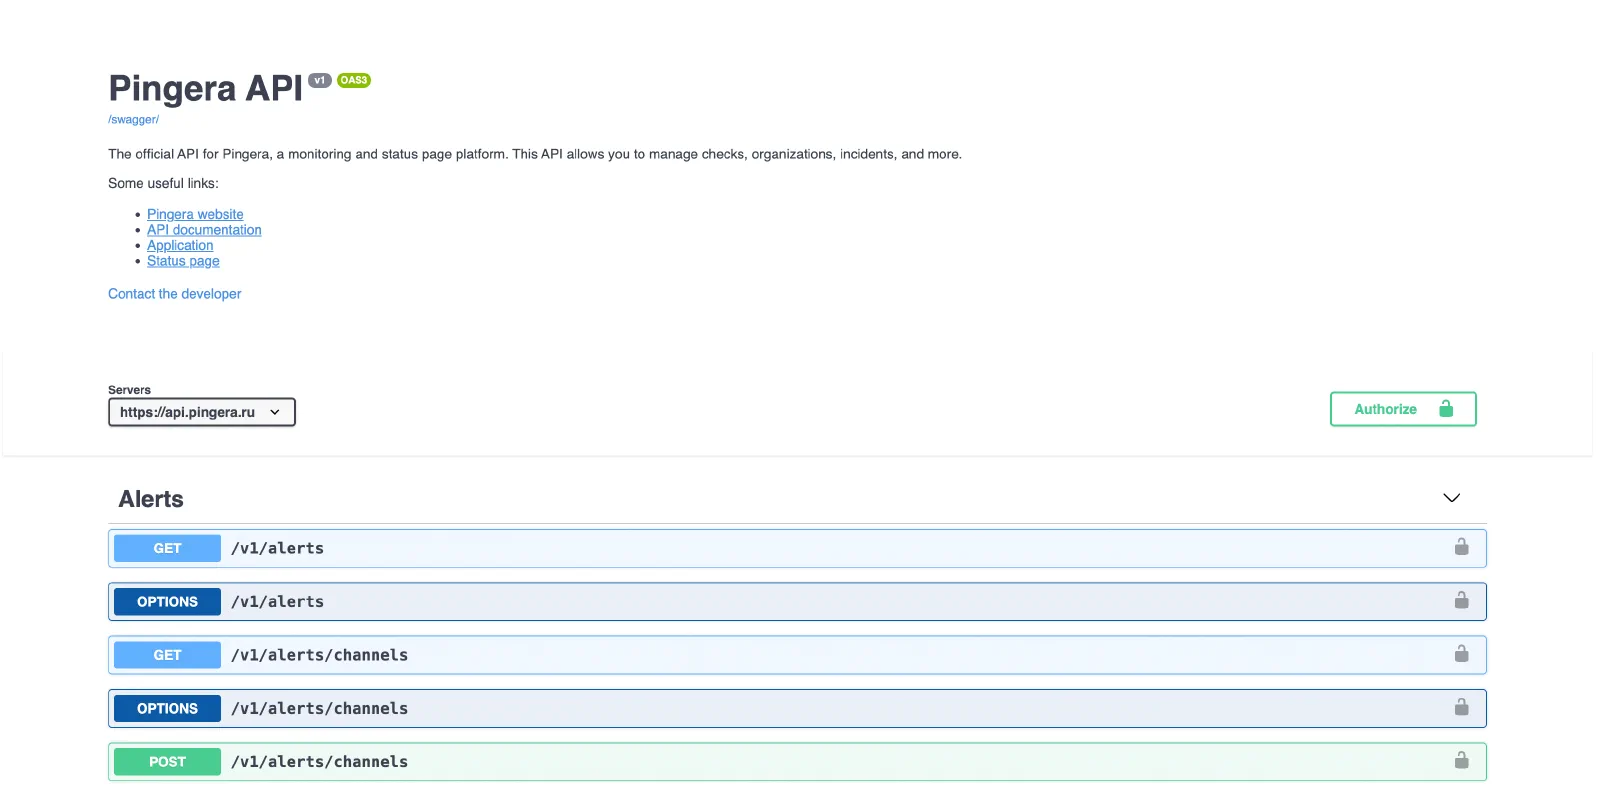Click the v1 version badge
1600x789 pixels.
tap(320, 80)
